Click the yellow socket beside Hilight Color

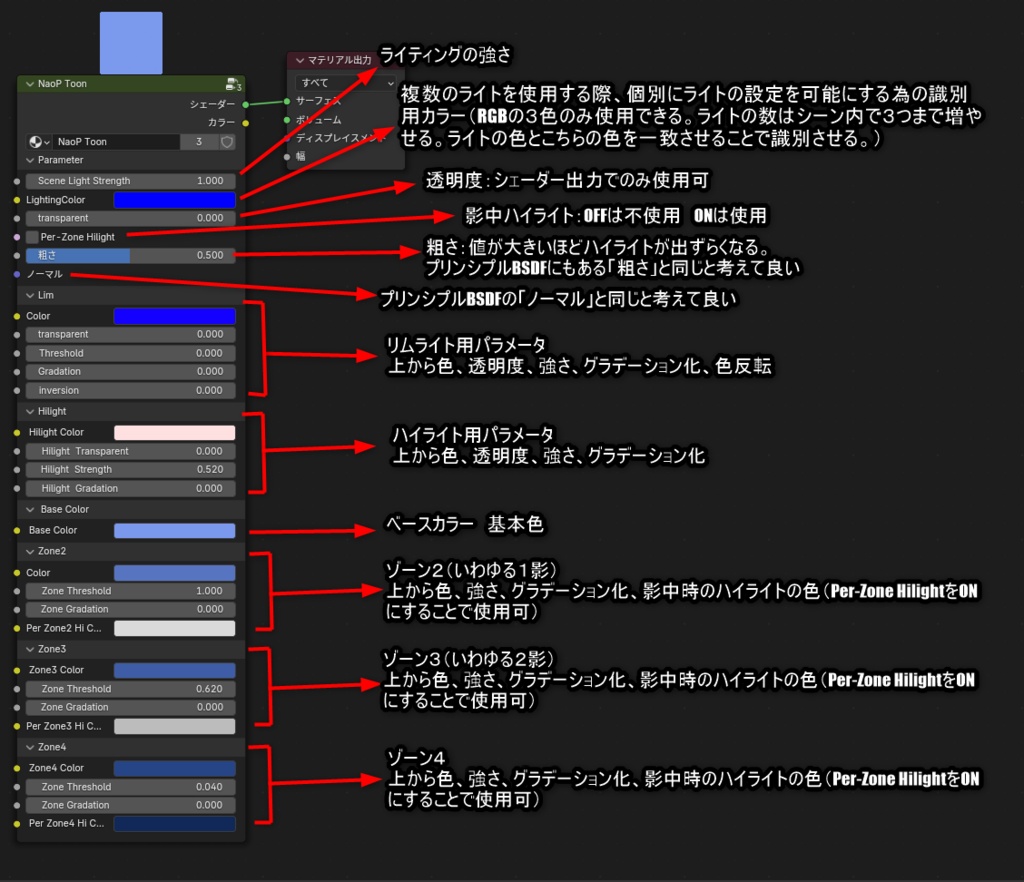point(18,431)
